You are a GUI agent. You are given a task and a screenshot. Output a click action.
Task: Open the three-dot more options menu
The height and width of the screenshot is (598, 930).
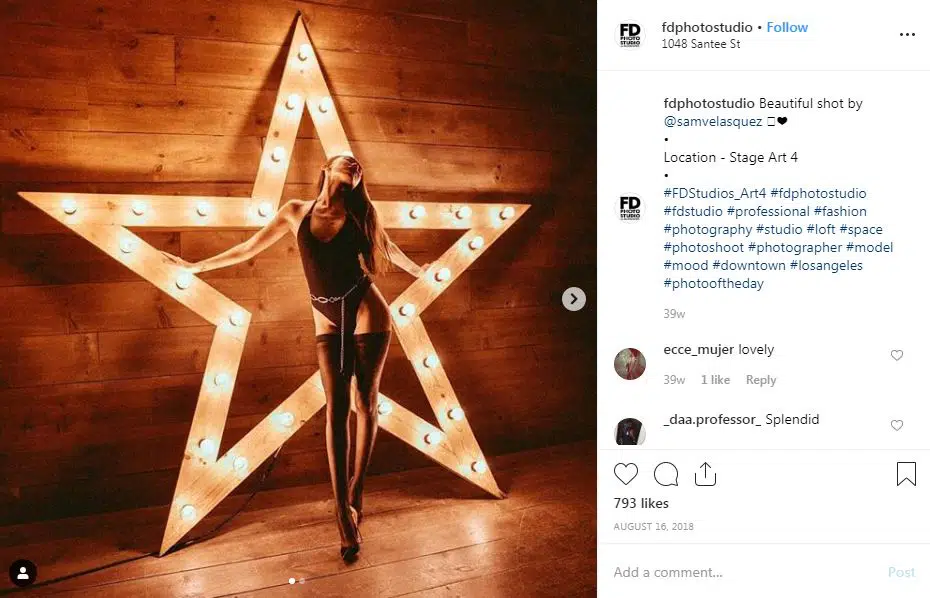907,34
